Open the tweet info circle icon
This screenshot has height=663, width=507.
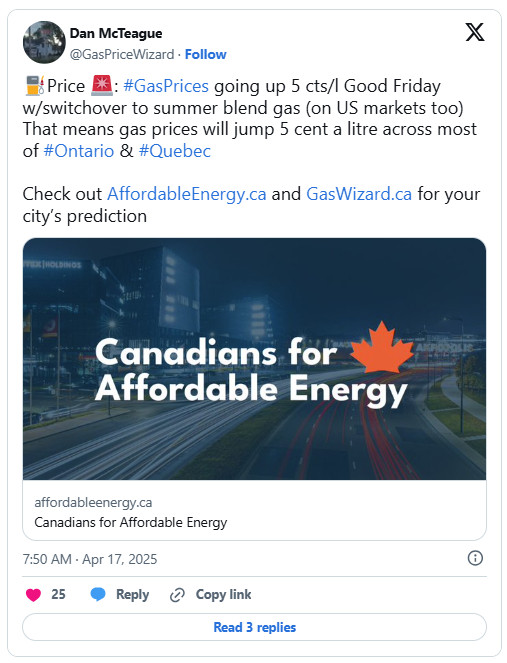click(475, 558)
